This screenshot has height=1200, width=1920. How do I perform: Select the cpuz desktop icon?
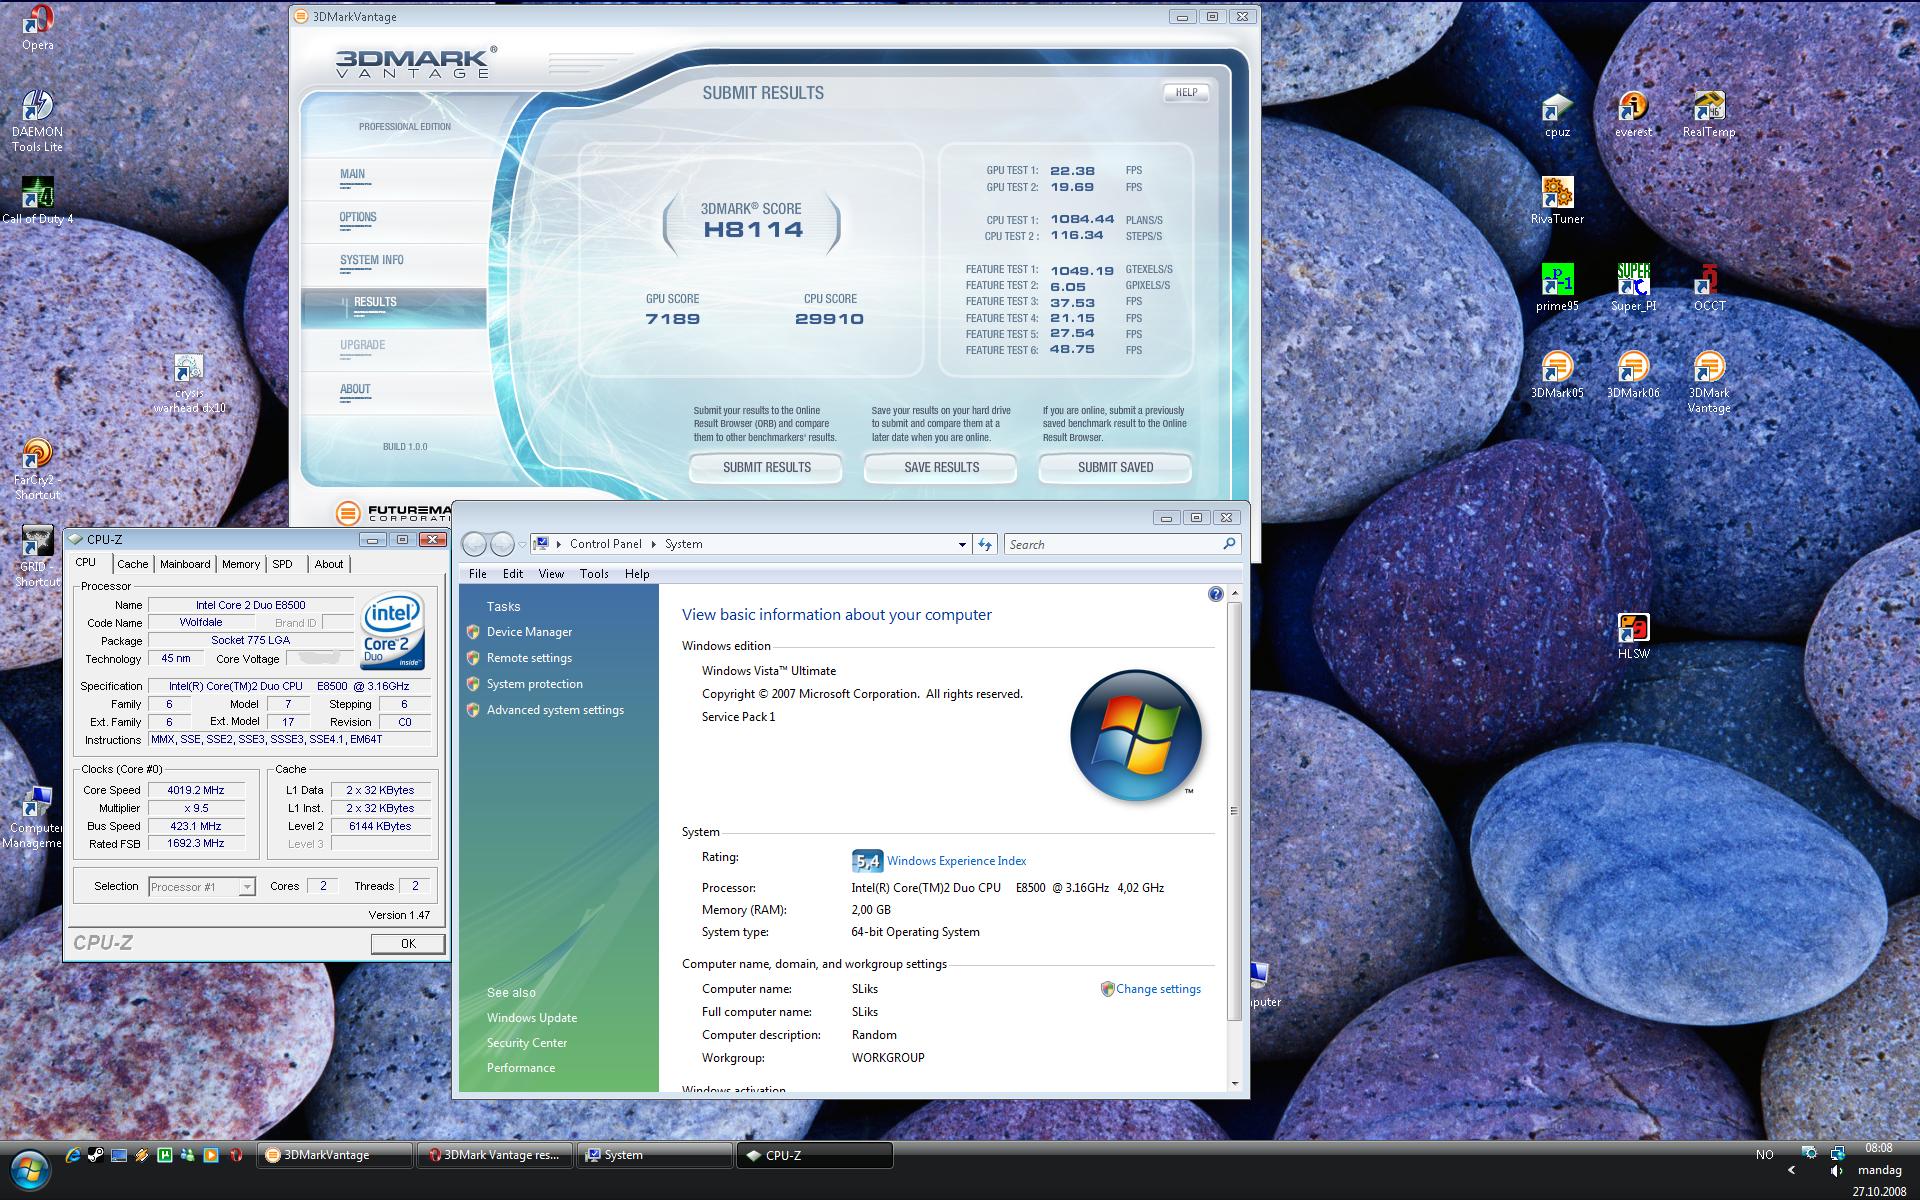click(1557, 114)
